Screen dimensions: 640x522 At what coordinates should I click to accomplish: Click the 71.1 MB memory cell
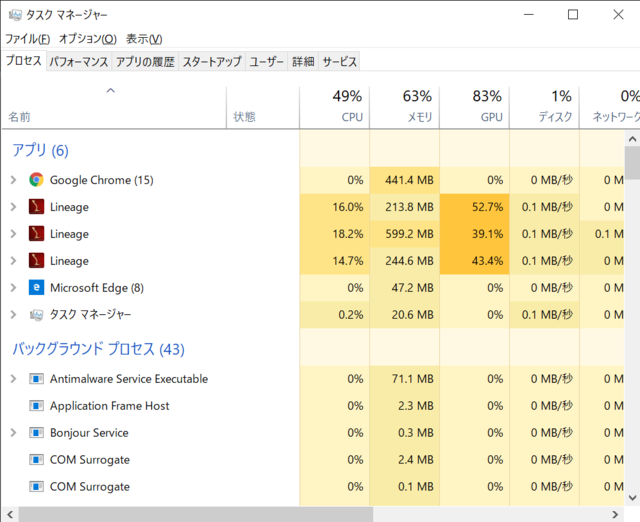tap(404, 379)
